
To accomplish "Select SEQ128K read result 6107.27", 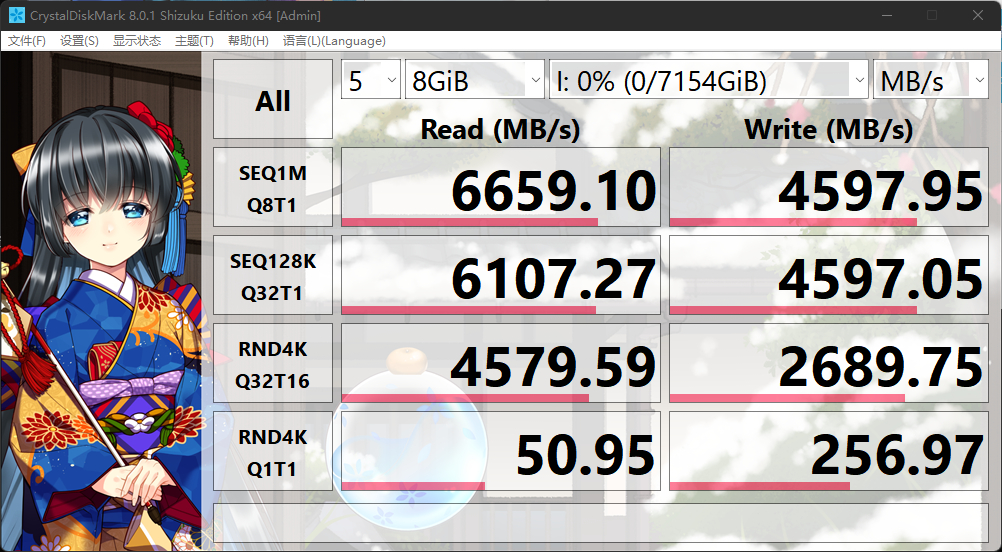I will click(x=501, y=275).
